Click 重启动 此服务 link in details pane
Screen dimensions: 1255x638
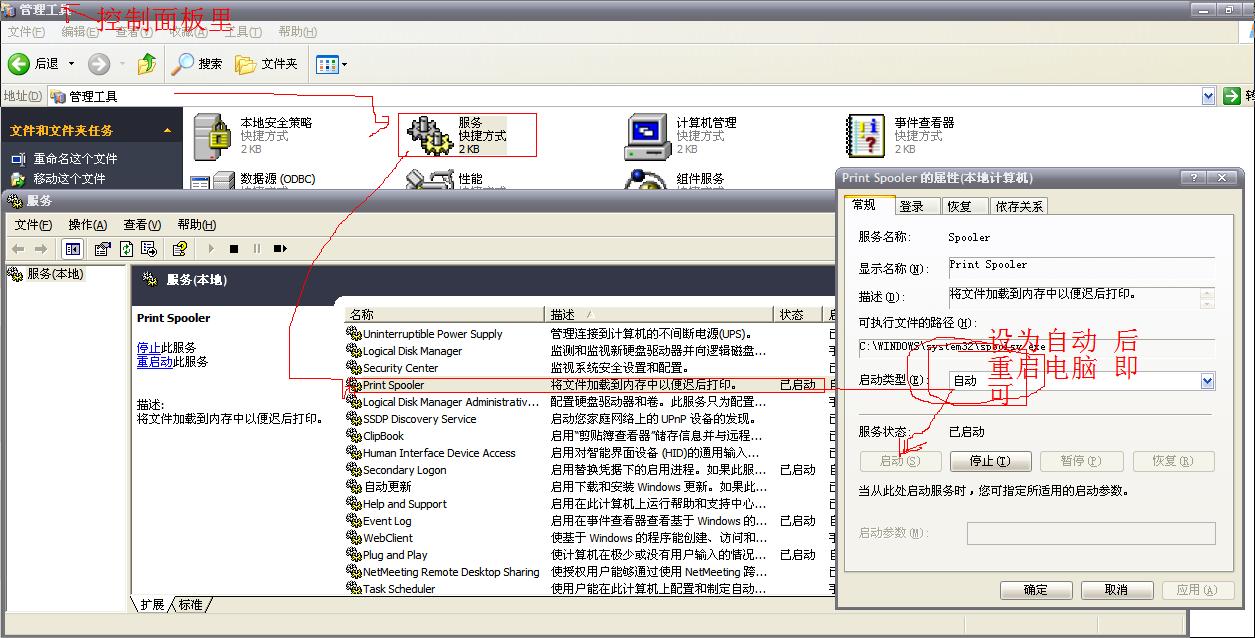click(x=154, y=362)
